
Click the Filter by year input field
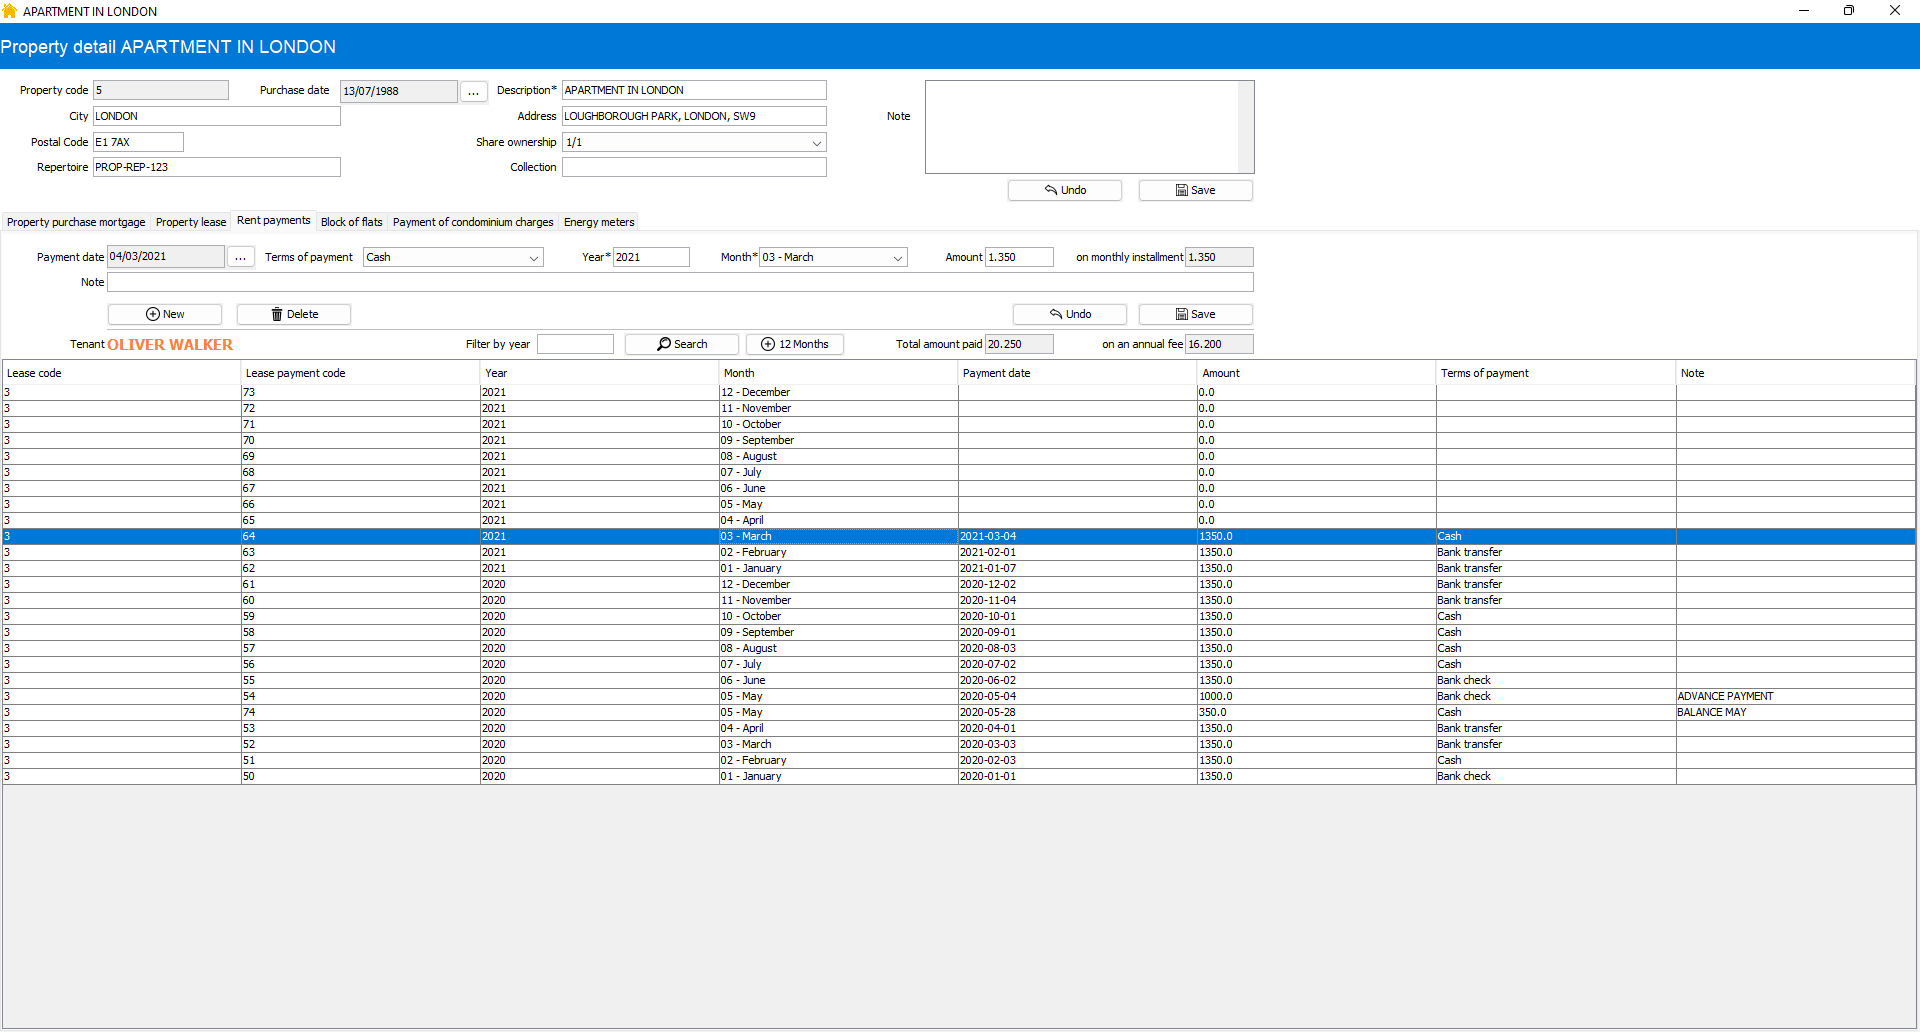[x=575, y=344]
